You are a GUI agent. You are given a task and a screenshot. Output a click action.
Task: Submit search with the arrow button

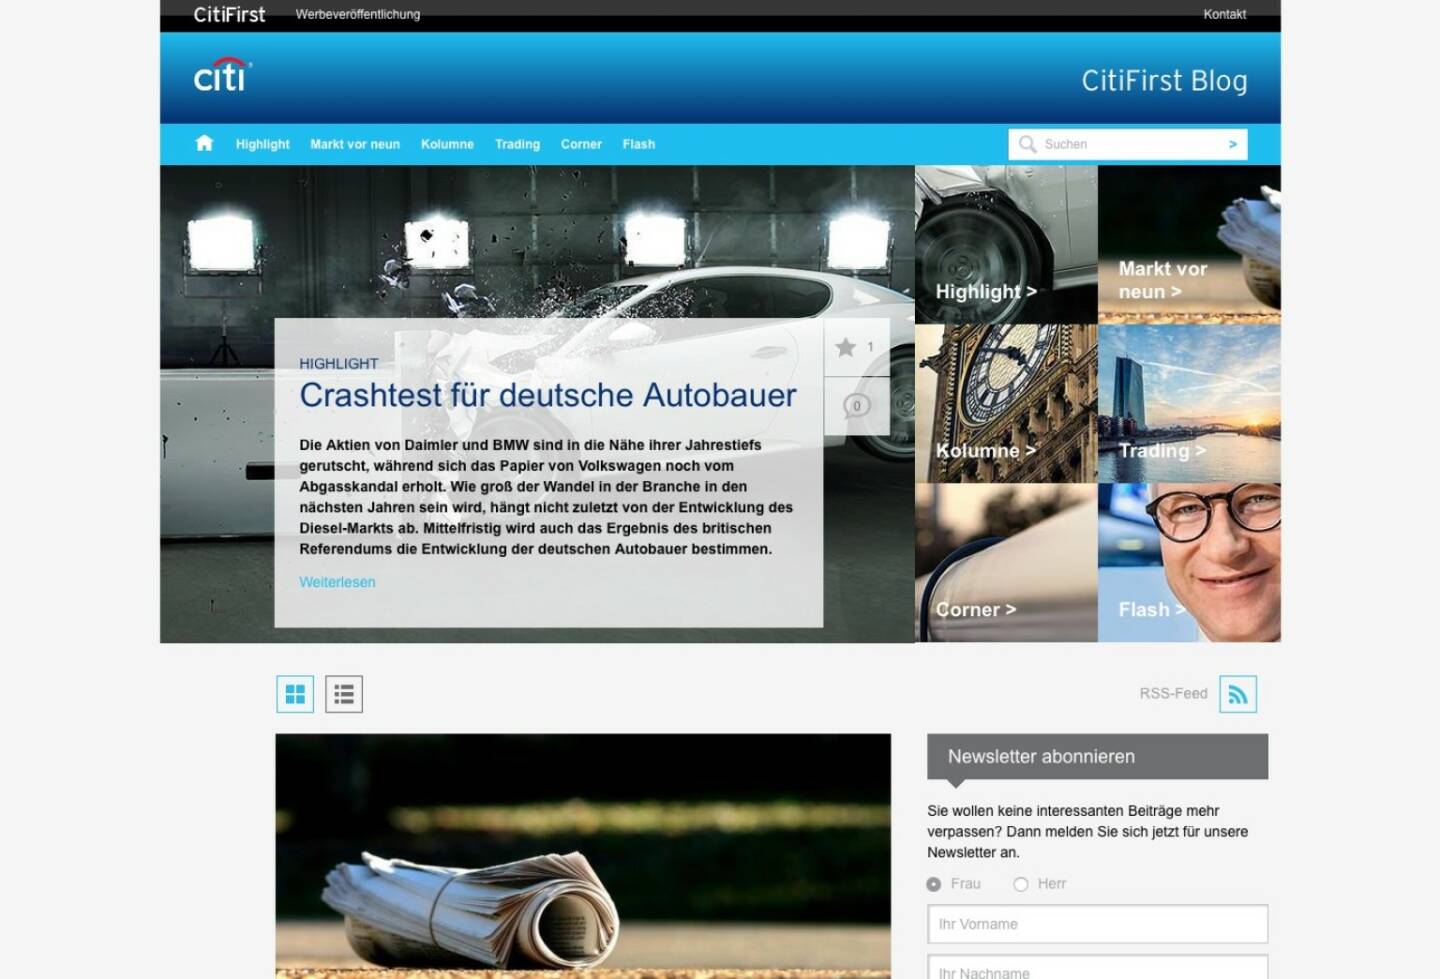1233,144
